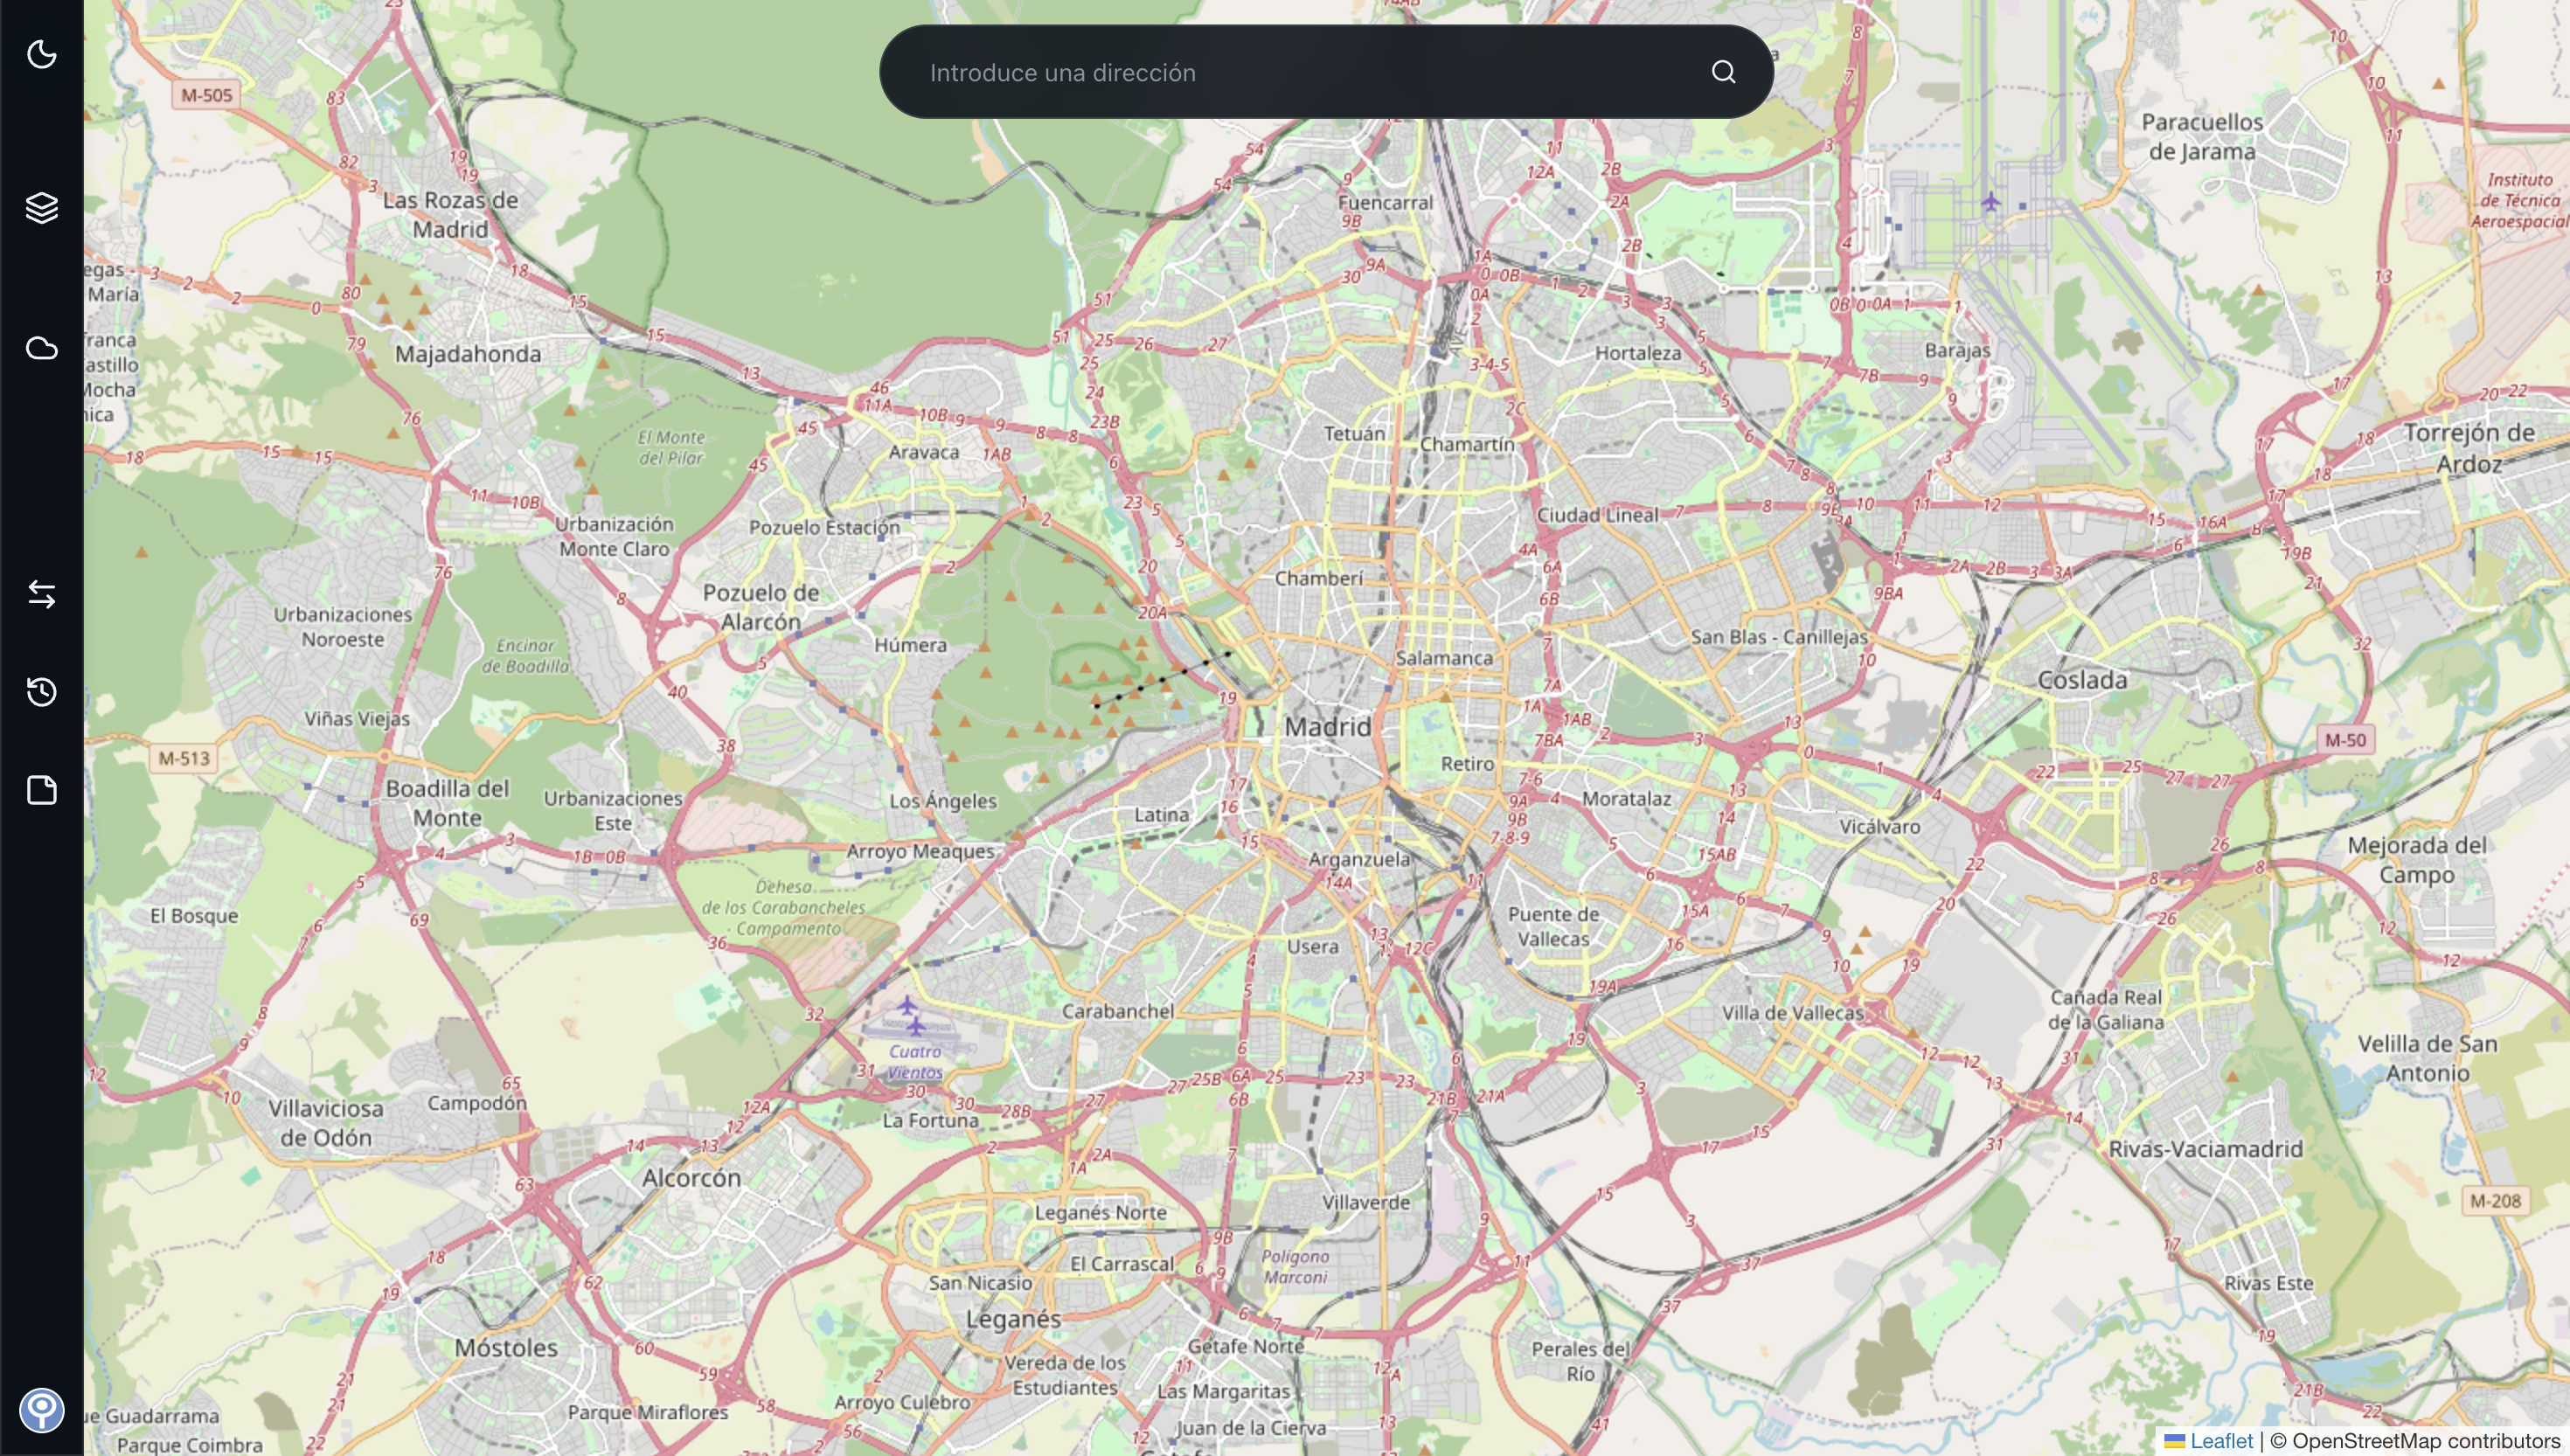Screen dimensions: 2570x1456
Task: Click the Barajas airport plane icon on map
Action: click(1991, 203)
